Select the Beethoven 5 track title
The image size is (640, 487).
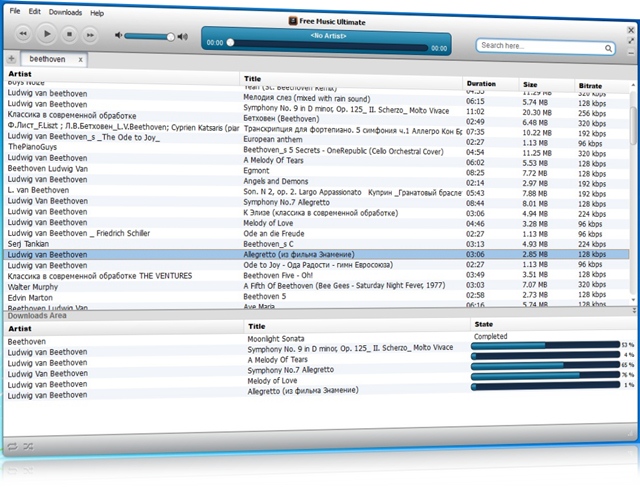tap(264, 296)
